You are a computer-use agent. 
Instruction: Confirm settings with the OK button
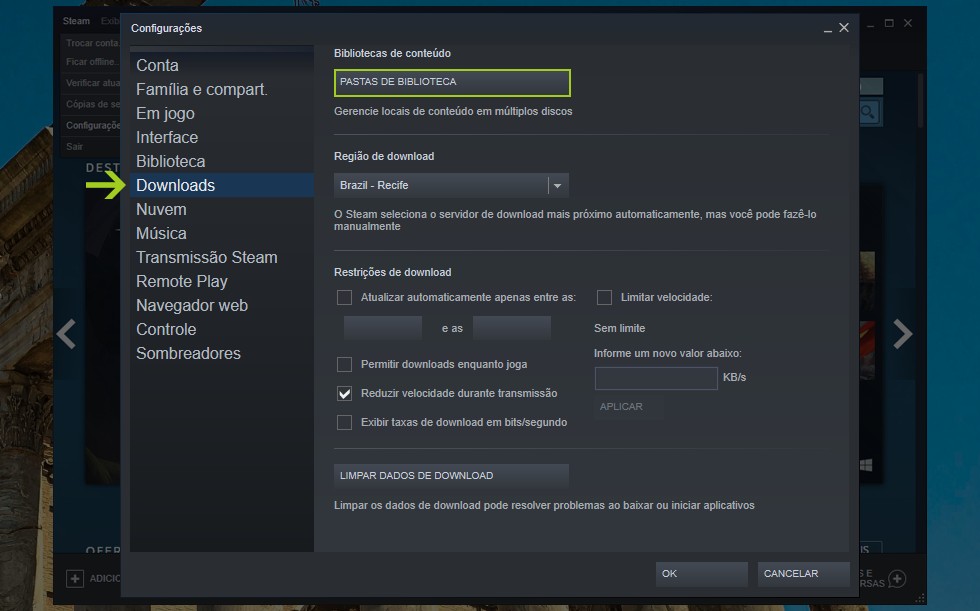pos(701,574)
